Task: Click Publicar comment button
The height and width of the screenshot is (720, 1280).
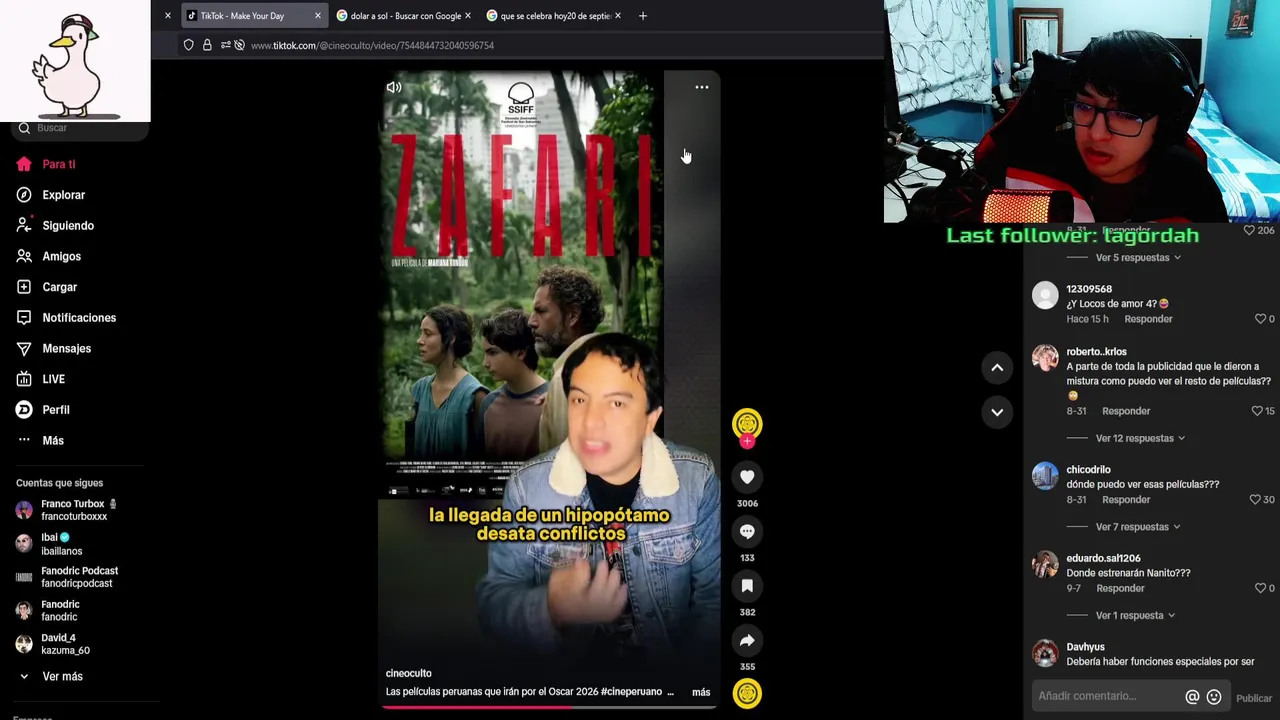Action: pyautogui.click(x=1254, y=698)
